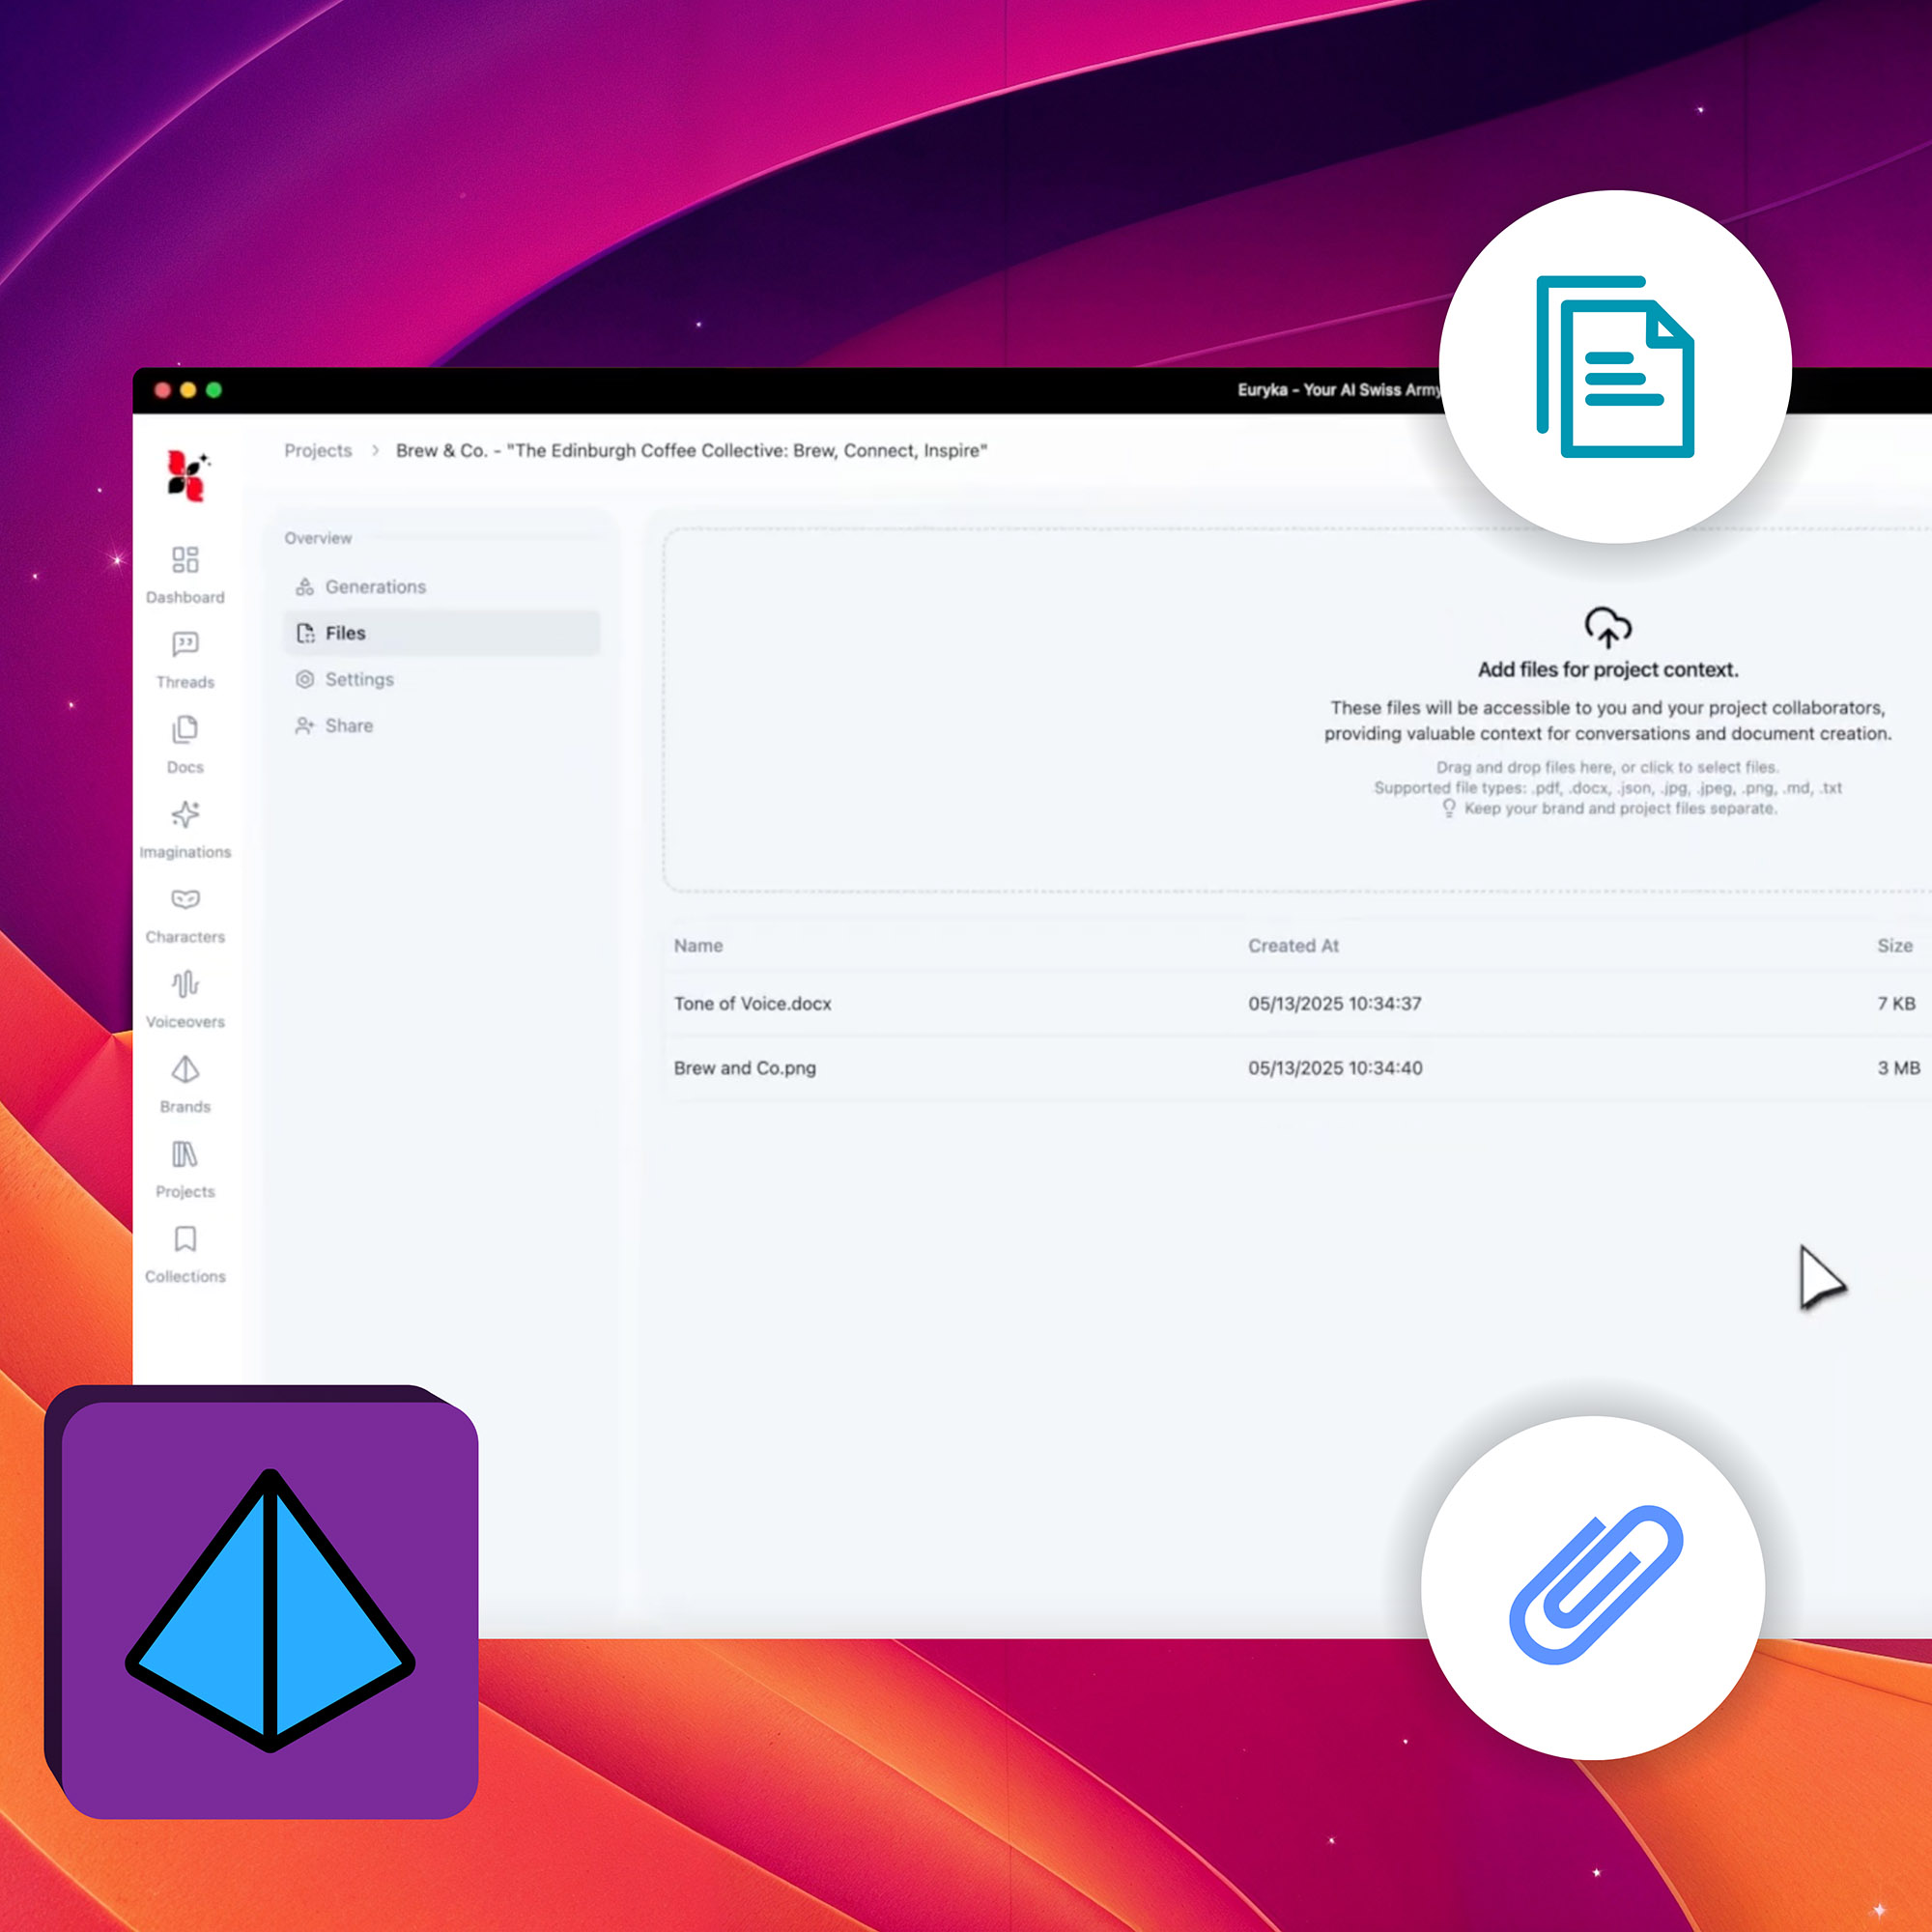Click the Created At column header
1932x1932 pixels.
[1292, 946]
